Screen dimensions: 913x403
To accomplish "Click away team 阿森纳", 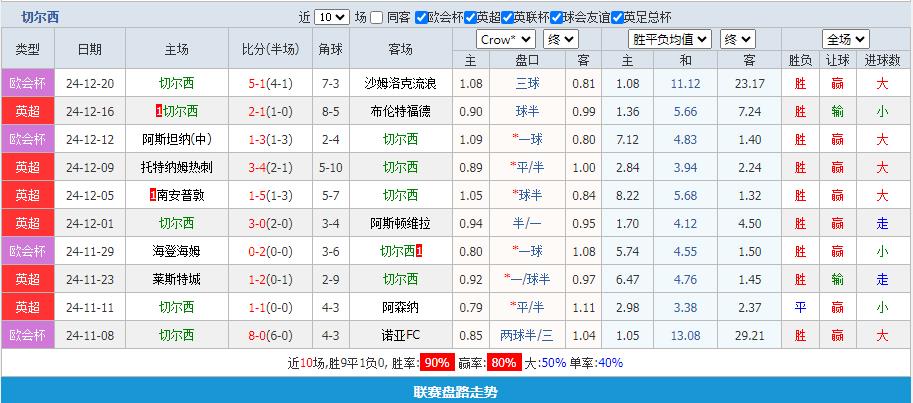I will [x=401, y=307].
